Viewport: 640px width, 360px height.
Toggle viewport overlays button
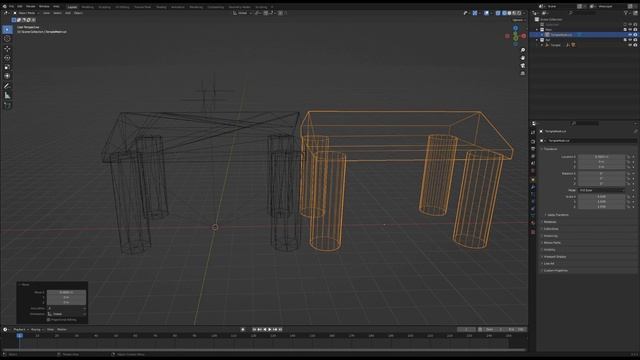click(487, 13)
